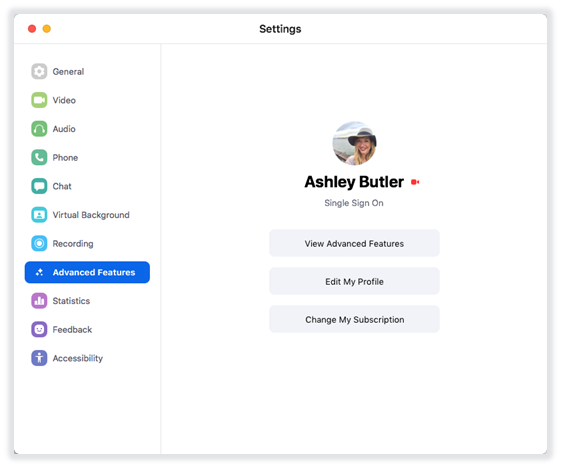Minimize Settings using the yellow button
Screen dimensions: 561x468
point(47,29)
